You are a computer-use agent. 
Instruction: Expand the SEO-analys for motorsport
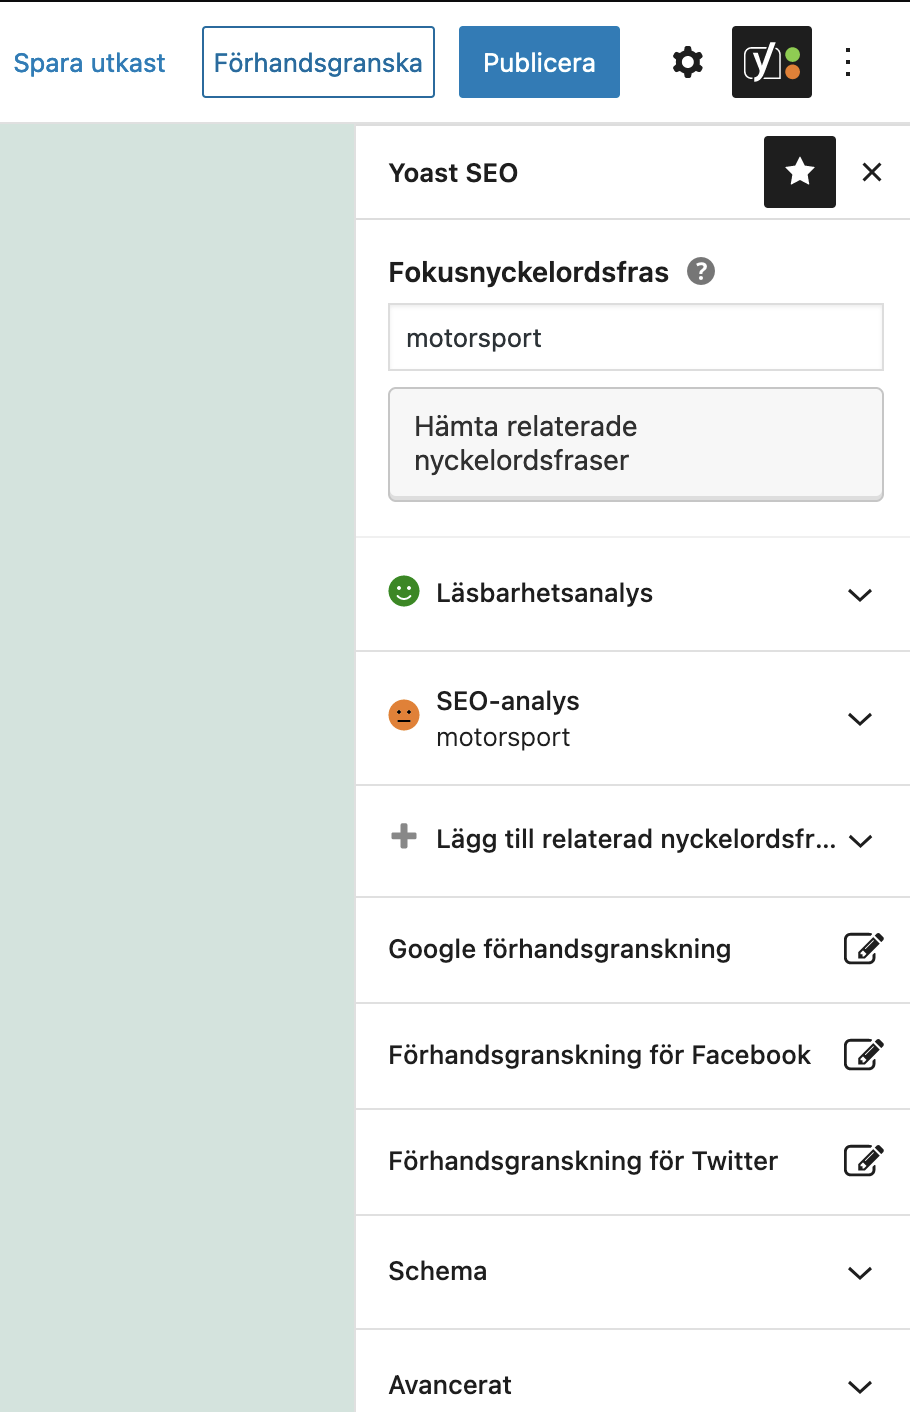pyautogui.click(x=858, y=718)
